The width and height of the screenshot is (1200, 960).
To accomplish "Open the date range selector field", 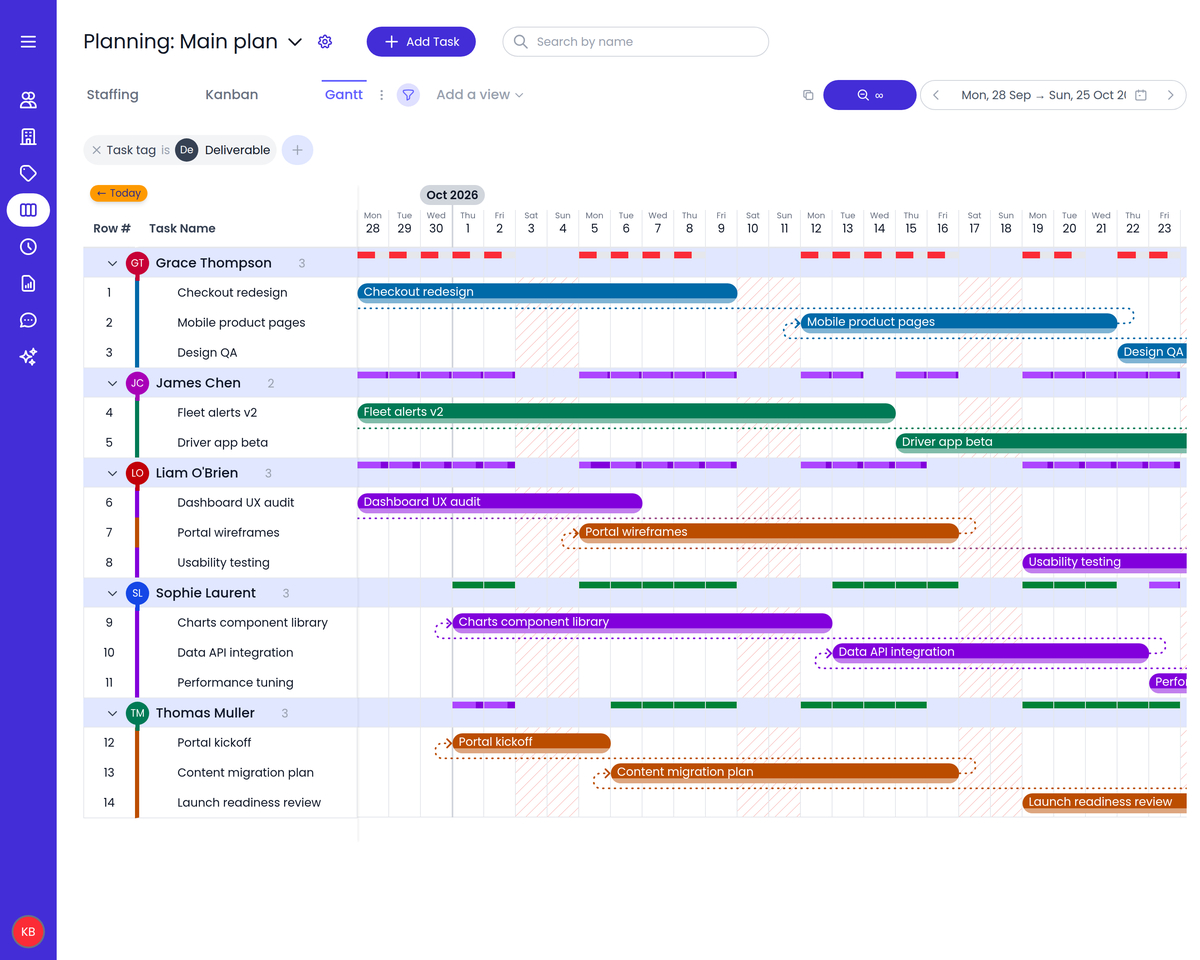I will tap(1053, 95).
